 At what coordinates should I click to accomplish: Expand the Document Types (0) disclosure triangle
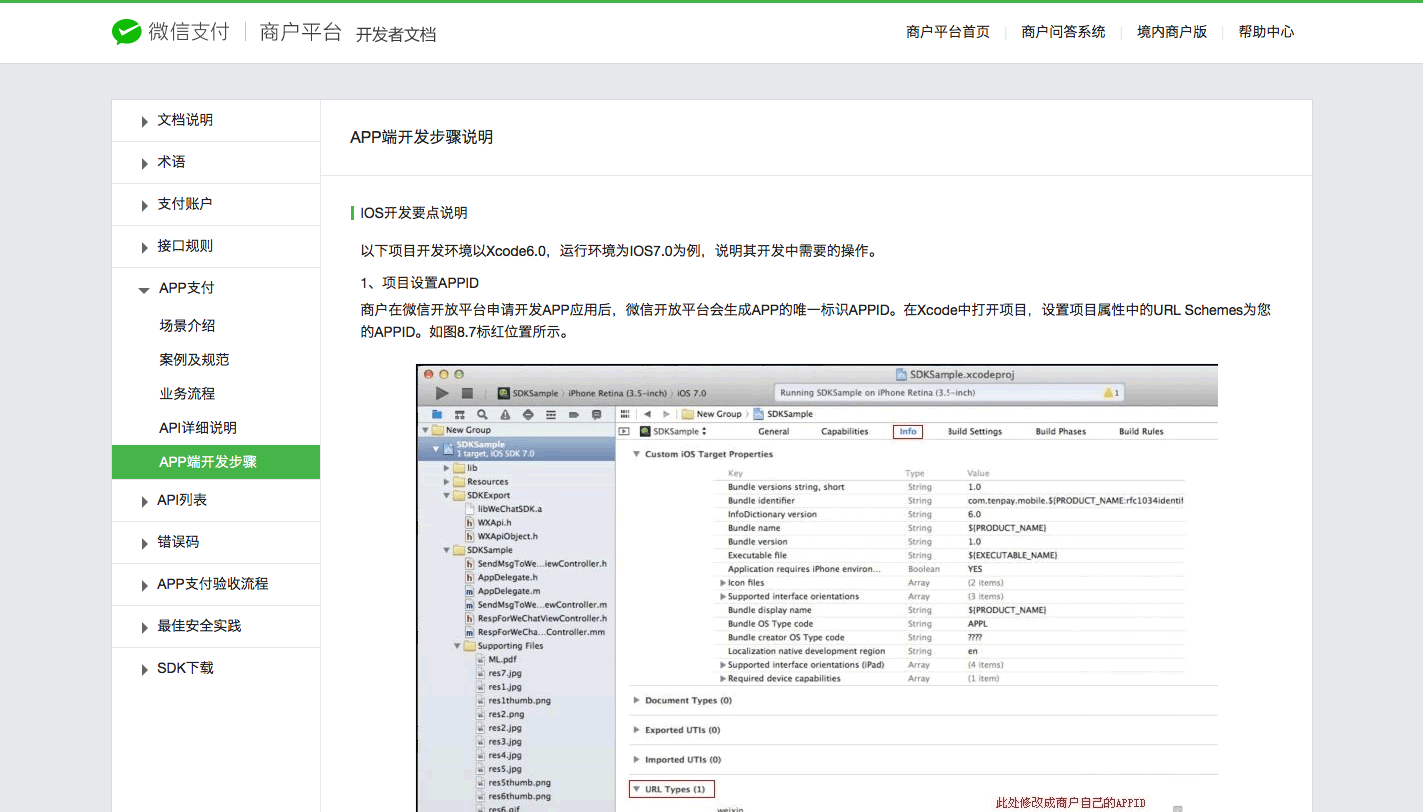tap(637, 700)
